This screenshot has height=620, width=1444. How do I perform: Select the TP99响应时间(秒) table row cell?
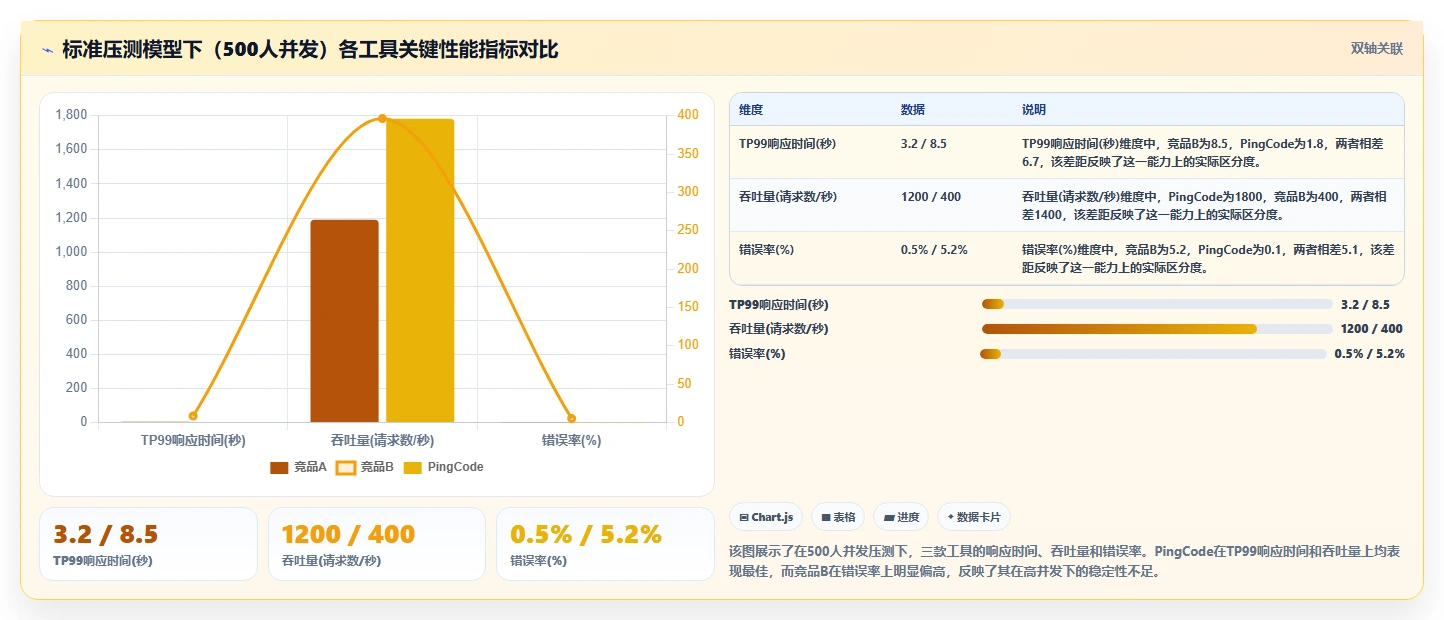point(811,152)
